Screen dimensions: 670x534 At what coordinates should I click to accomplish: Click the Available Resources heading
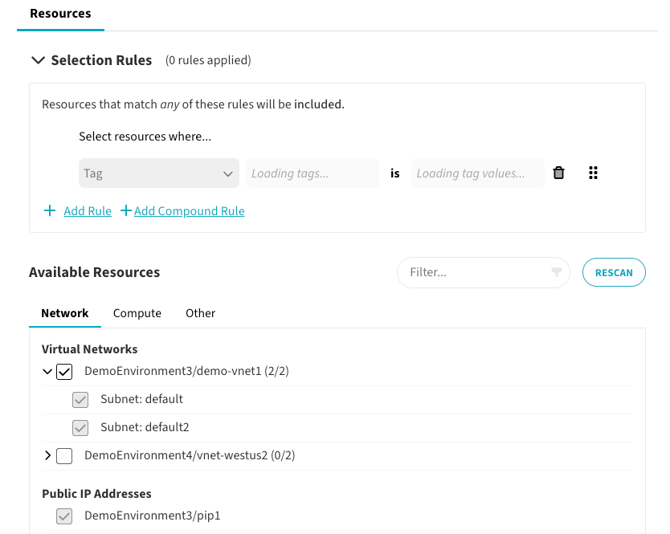tap(94, 272)
